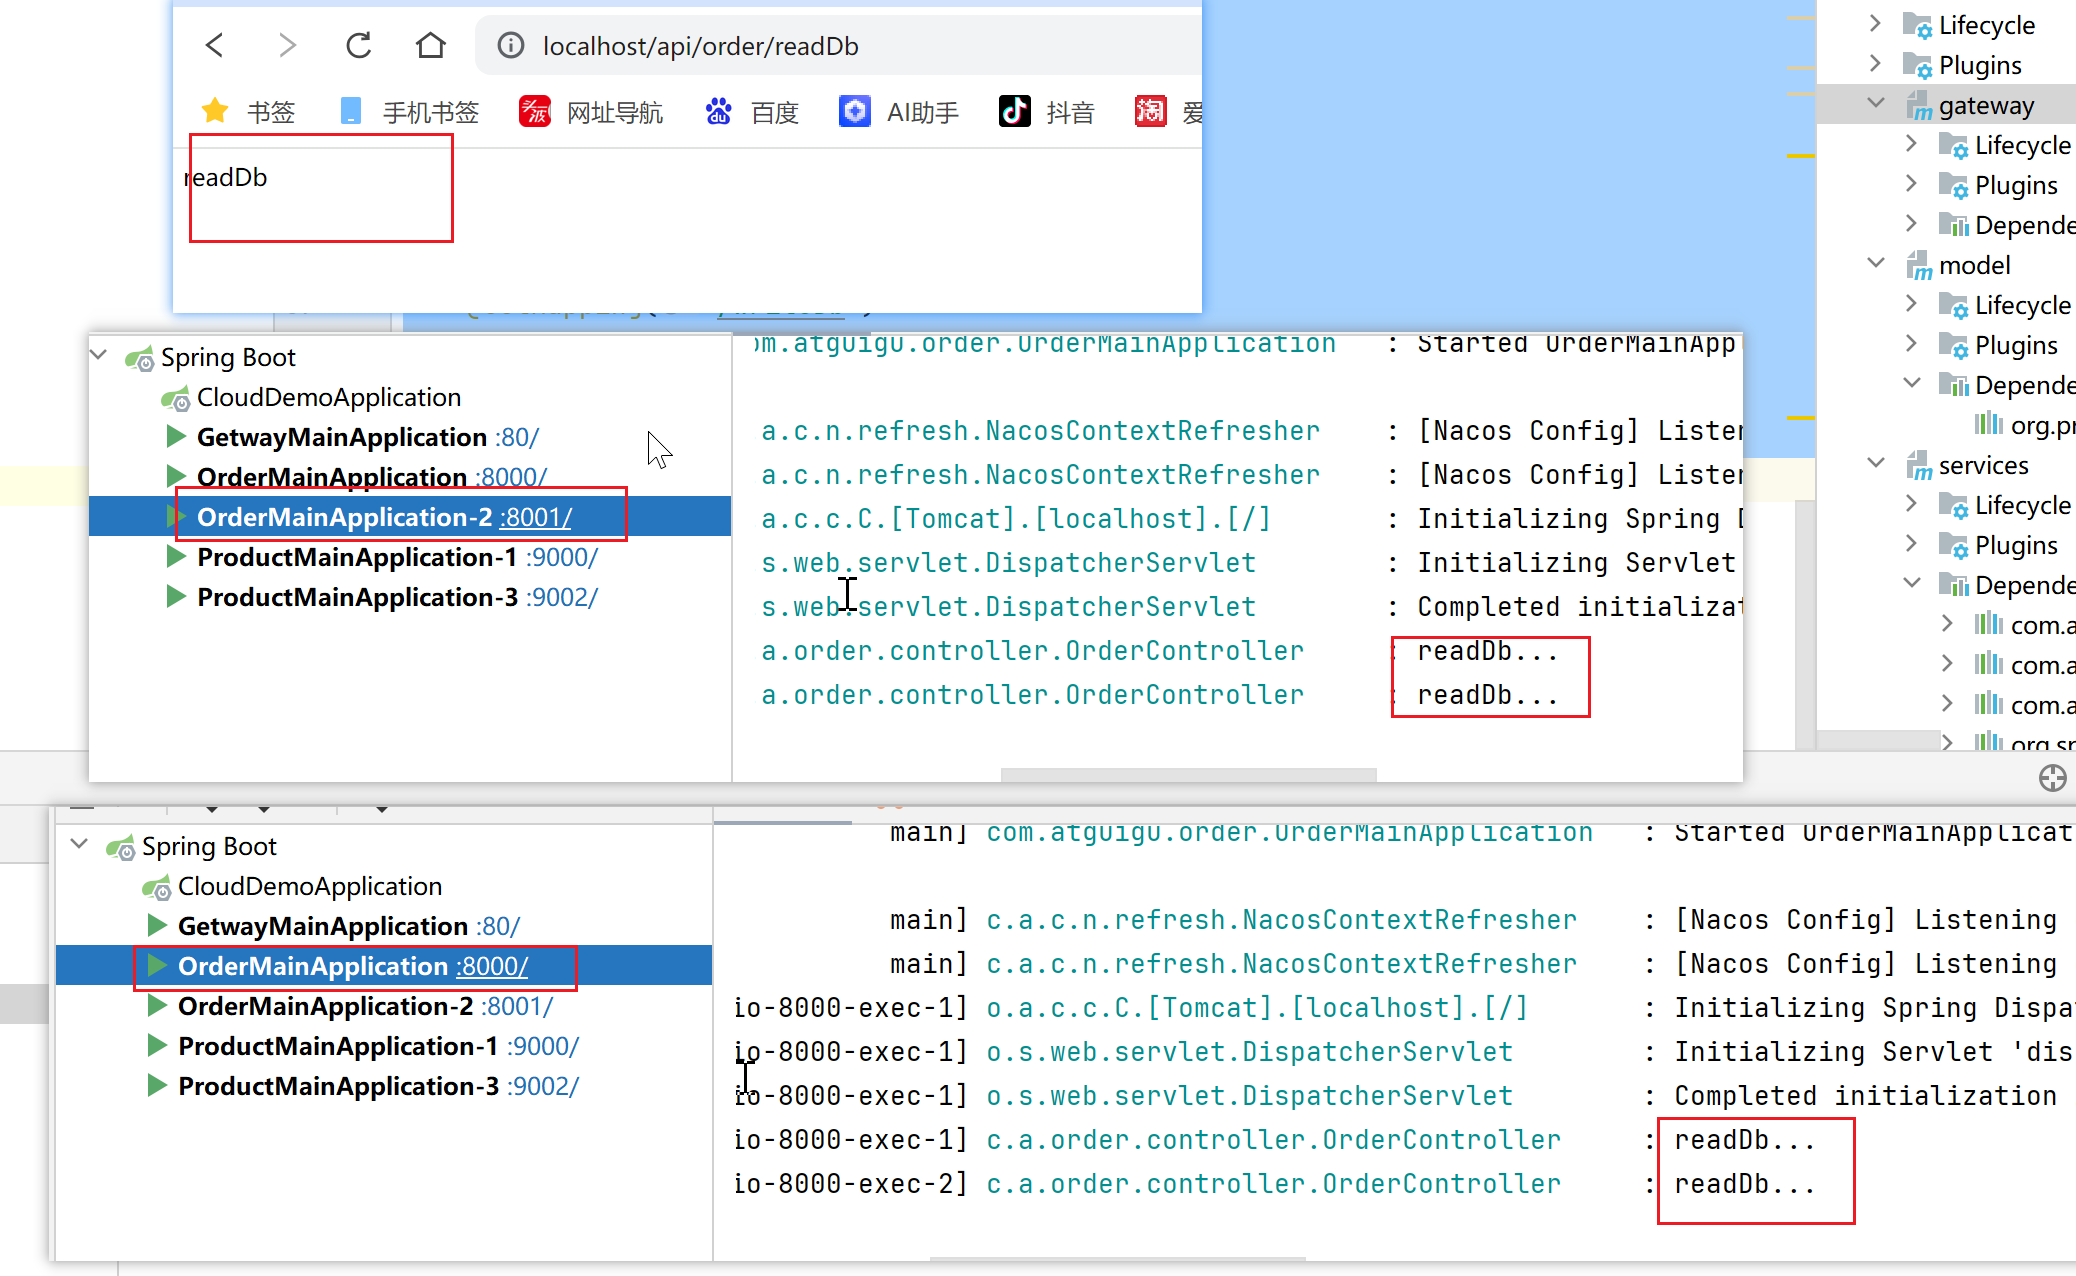Open :9002/ link in upper services panel
The width and height of the screenshot is (2076, 1276).
[x=562, y=597]
